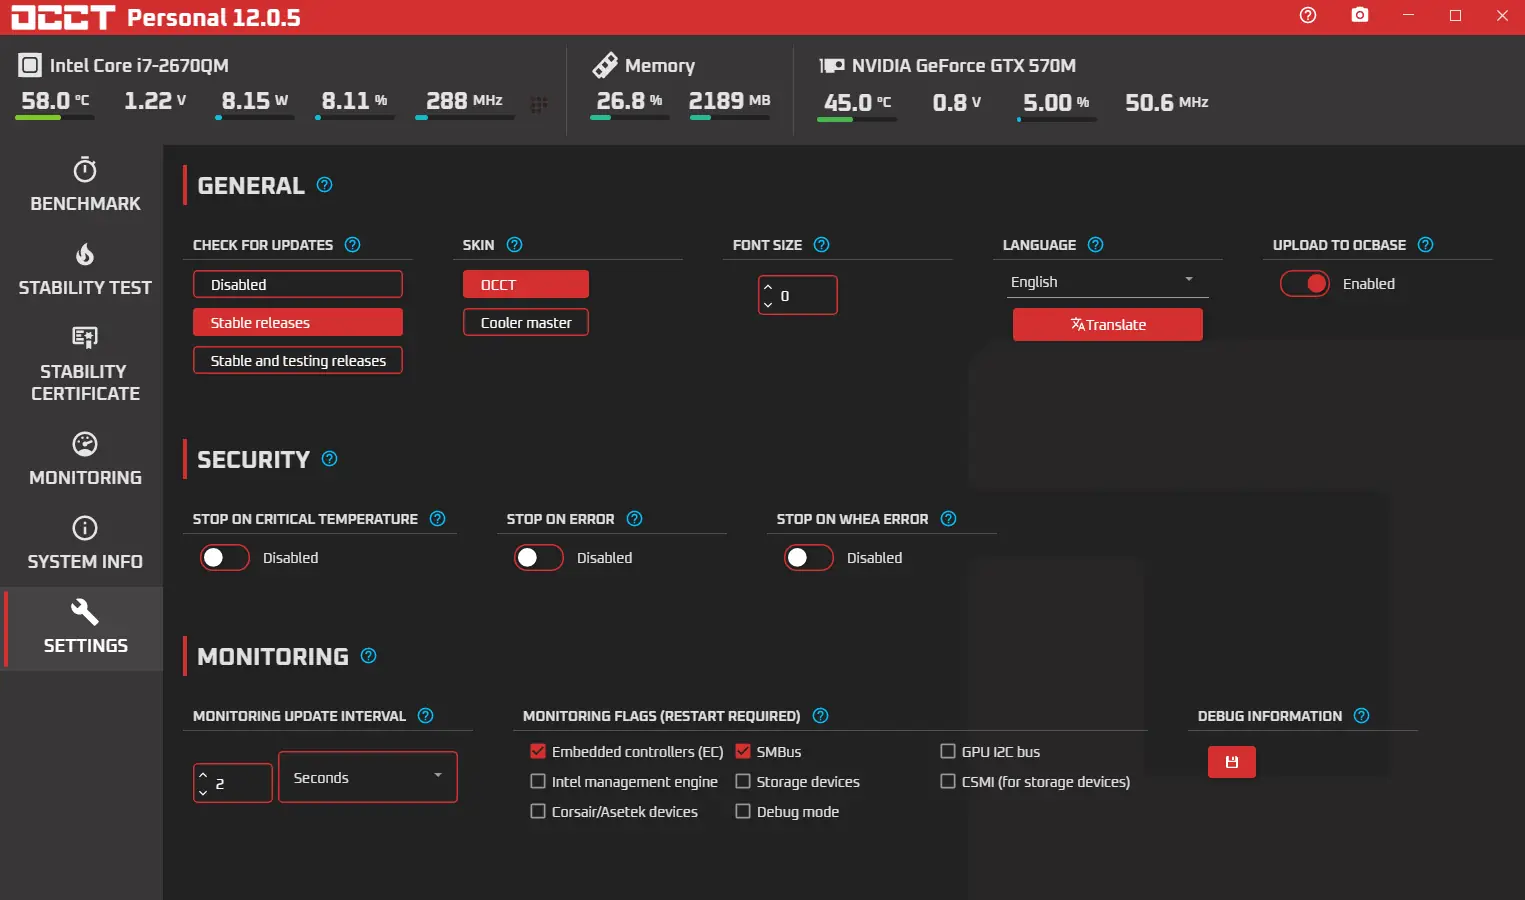
Task: Click the CPU temperature 58.0 °C reading
Action: coord(55,101)
